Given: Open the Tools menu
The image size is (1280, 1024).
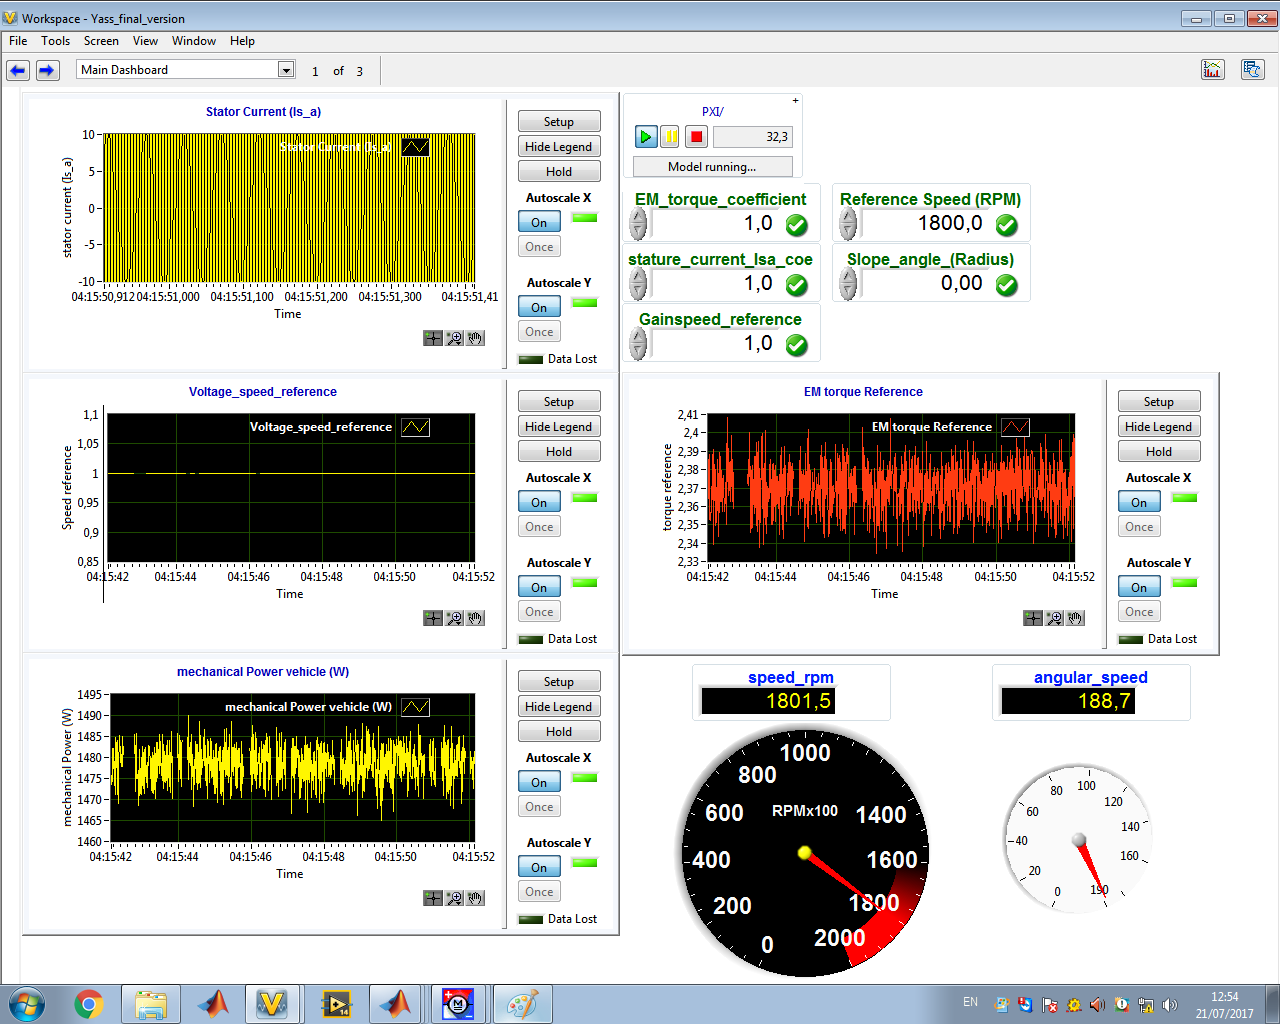Looking at the screenshot, I should pyautogui.click(x=55, y=41).
